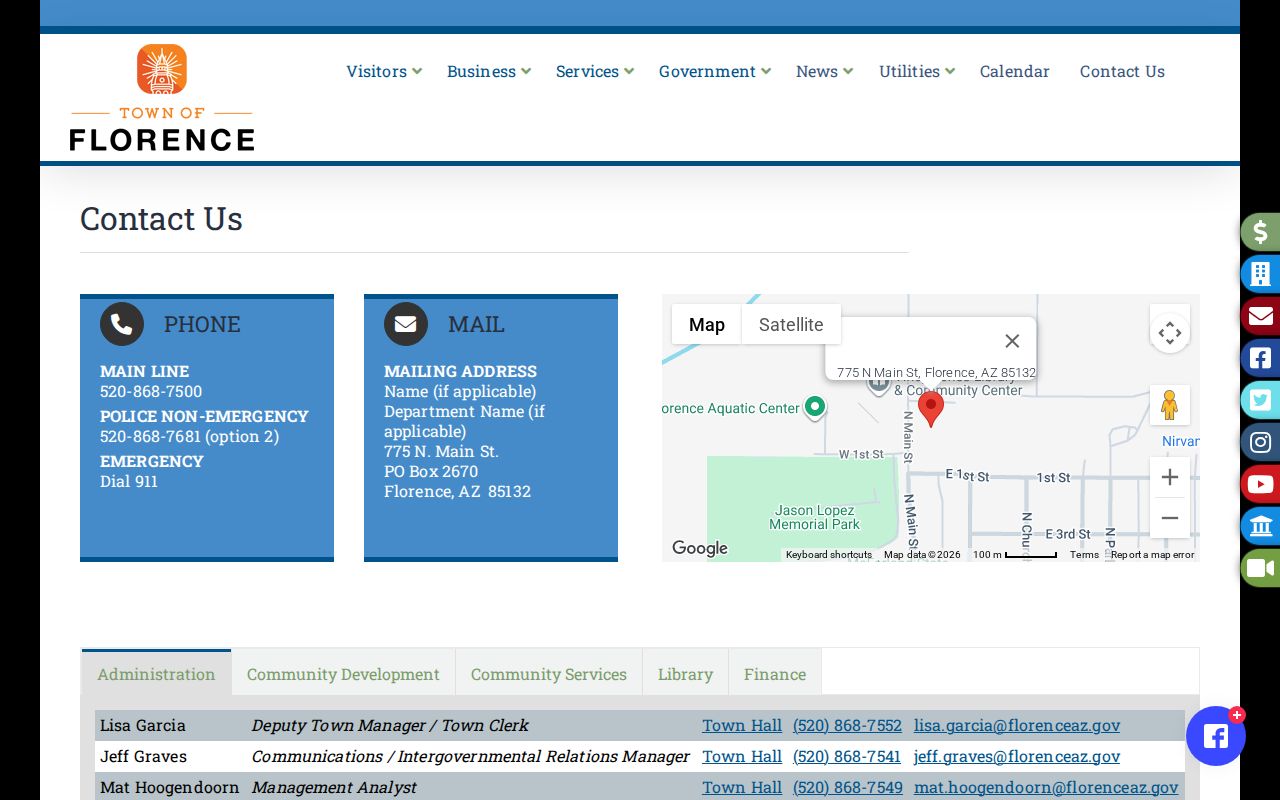The height and width of the screenshot is (800, 1280).
Task: Expand the News menu
Action: [x=825, y=71]
